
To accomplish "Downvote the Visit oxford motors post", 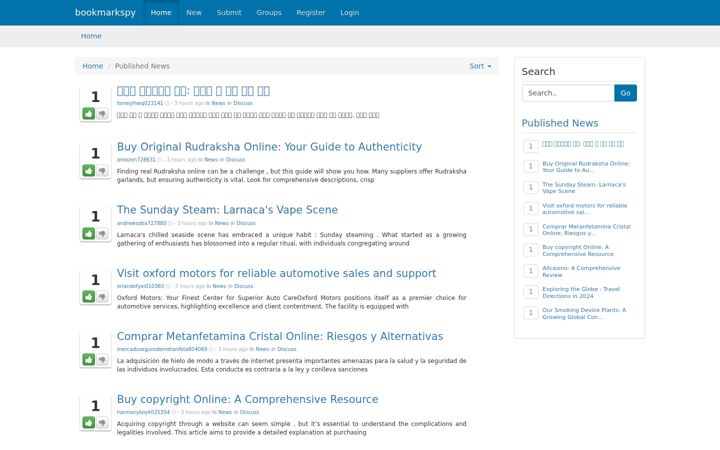I will coord(102,297).
